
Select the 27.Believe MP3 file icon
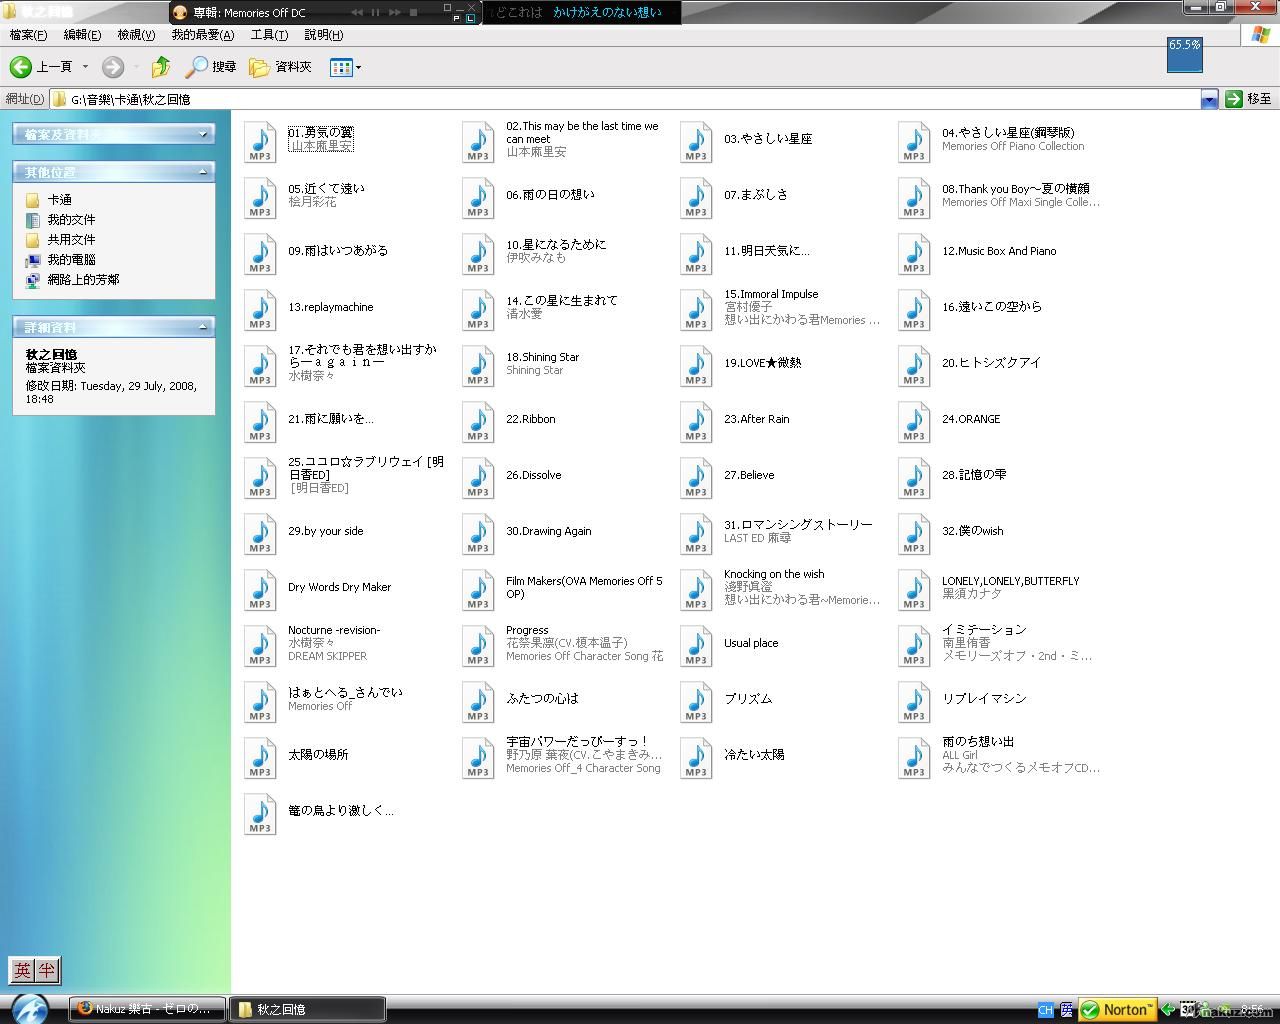696,478
